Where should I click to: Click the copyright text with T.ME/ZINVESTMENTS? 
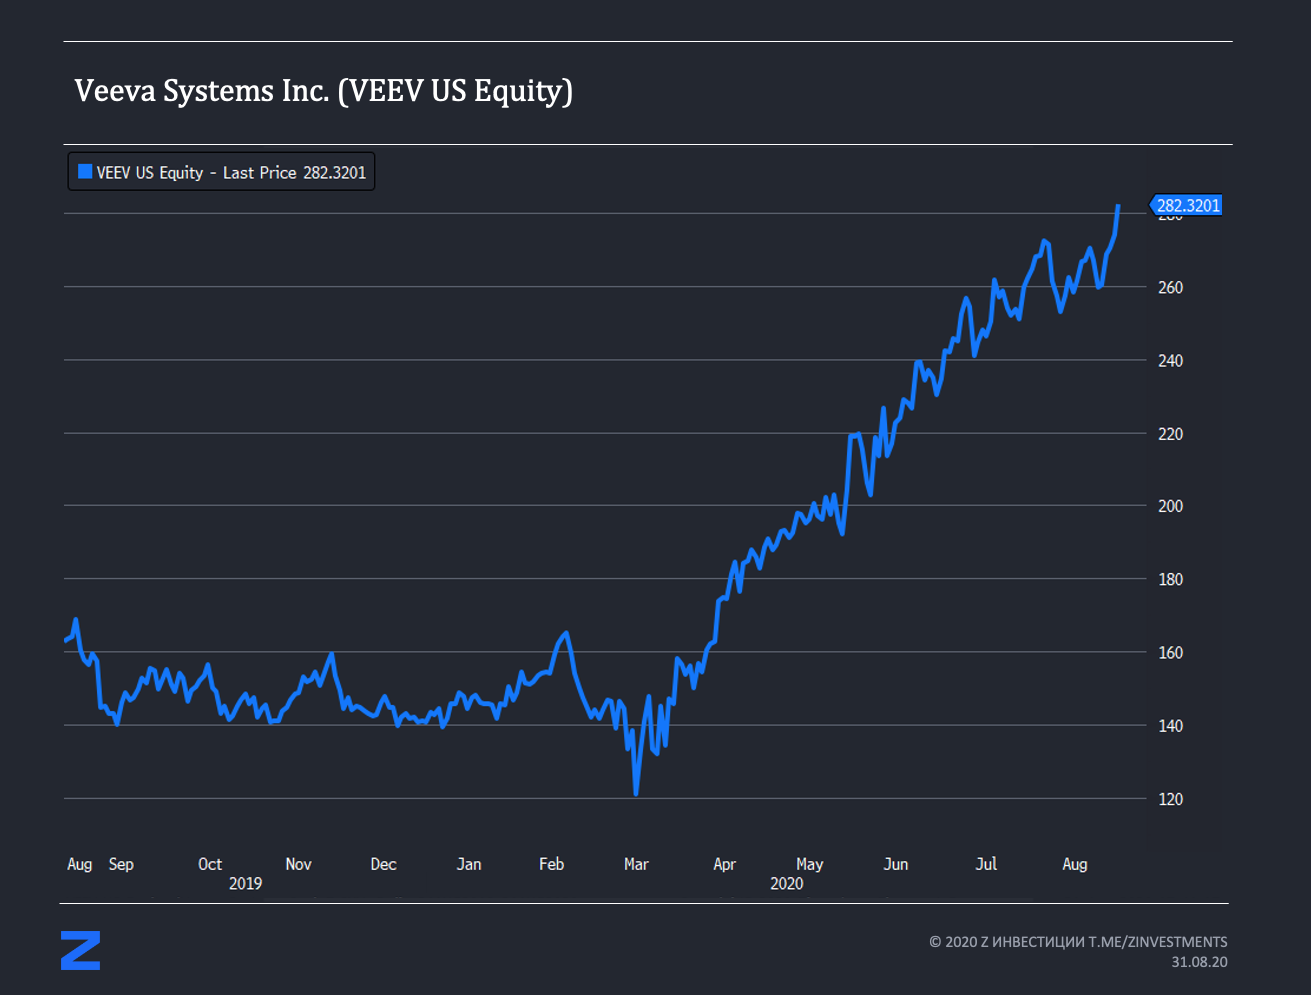[1078, 942]
